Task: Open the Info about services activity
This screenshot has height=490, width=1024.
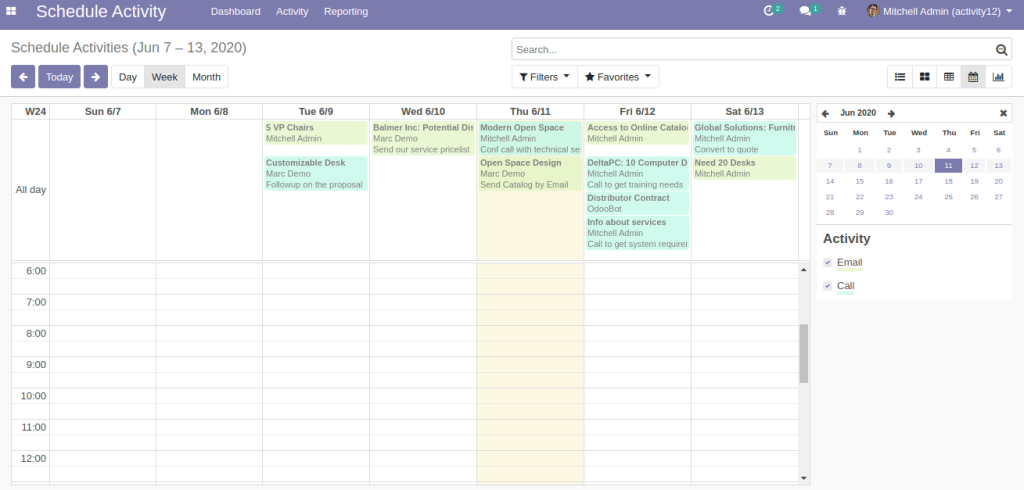Action: pos(637,233)
